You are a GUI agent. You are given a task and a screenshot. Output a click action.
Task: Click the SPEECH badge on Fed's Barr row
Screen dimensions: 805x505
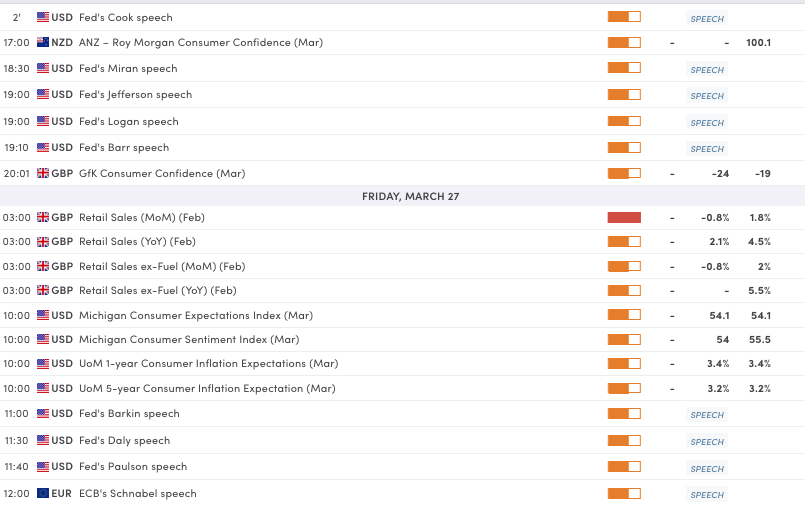pos(707,149)
